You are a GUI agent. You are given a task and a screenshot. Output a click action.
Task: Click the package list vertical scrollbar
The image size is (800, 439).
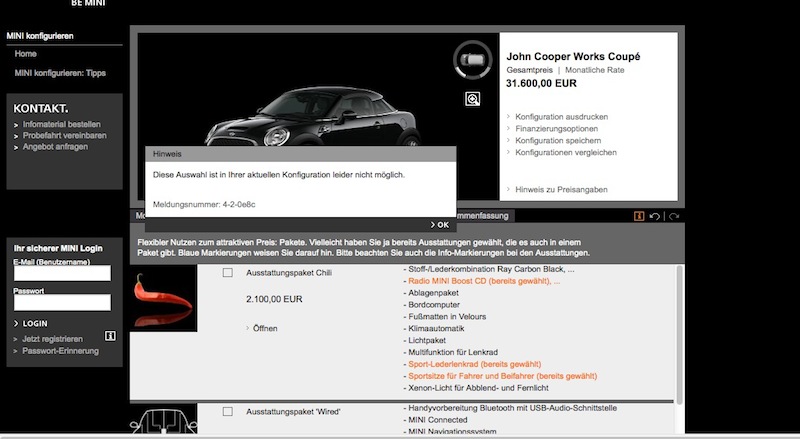[x=681, y=330]
